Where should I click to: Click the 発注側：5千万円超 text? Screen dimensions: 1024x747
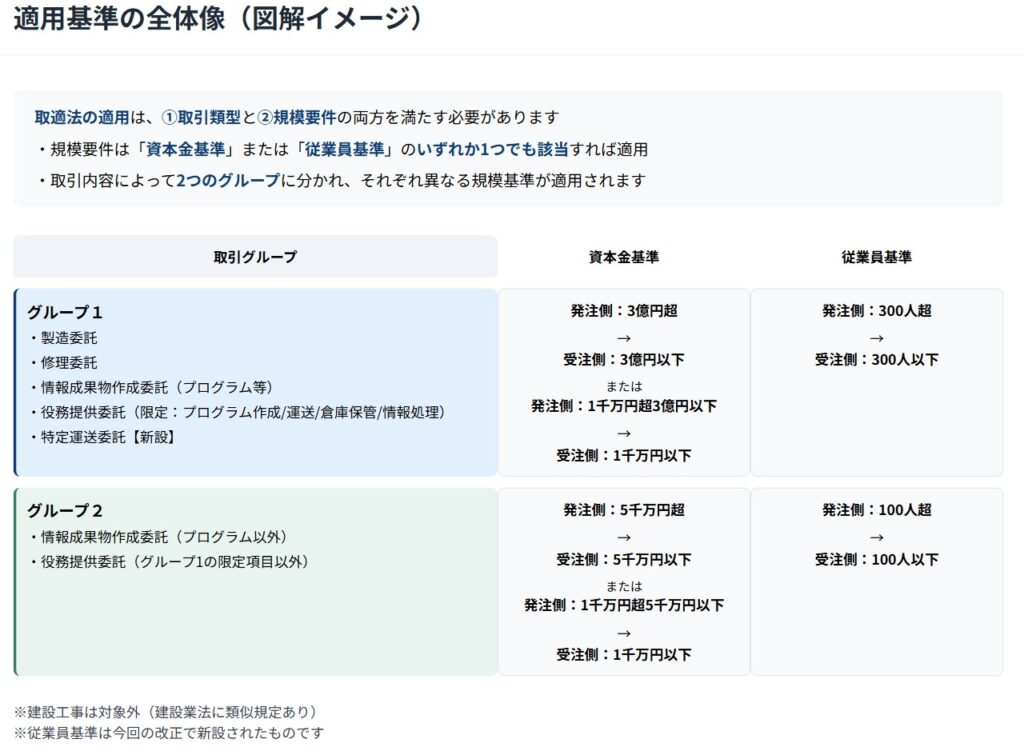click(x=624, y=510)
